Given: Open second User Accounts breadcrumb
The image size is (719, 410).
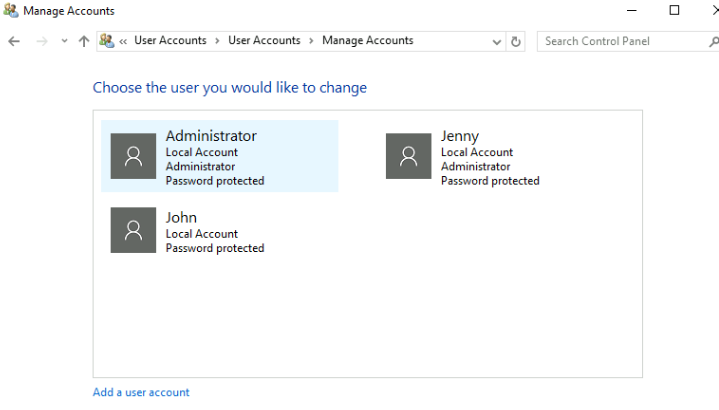Looking at the screenshot, I should 264,40.
